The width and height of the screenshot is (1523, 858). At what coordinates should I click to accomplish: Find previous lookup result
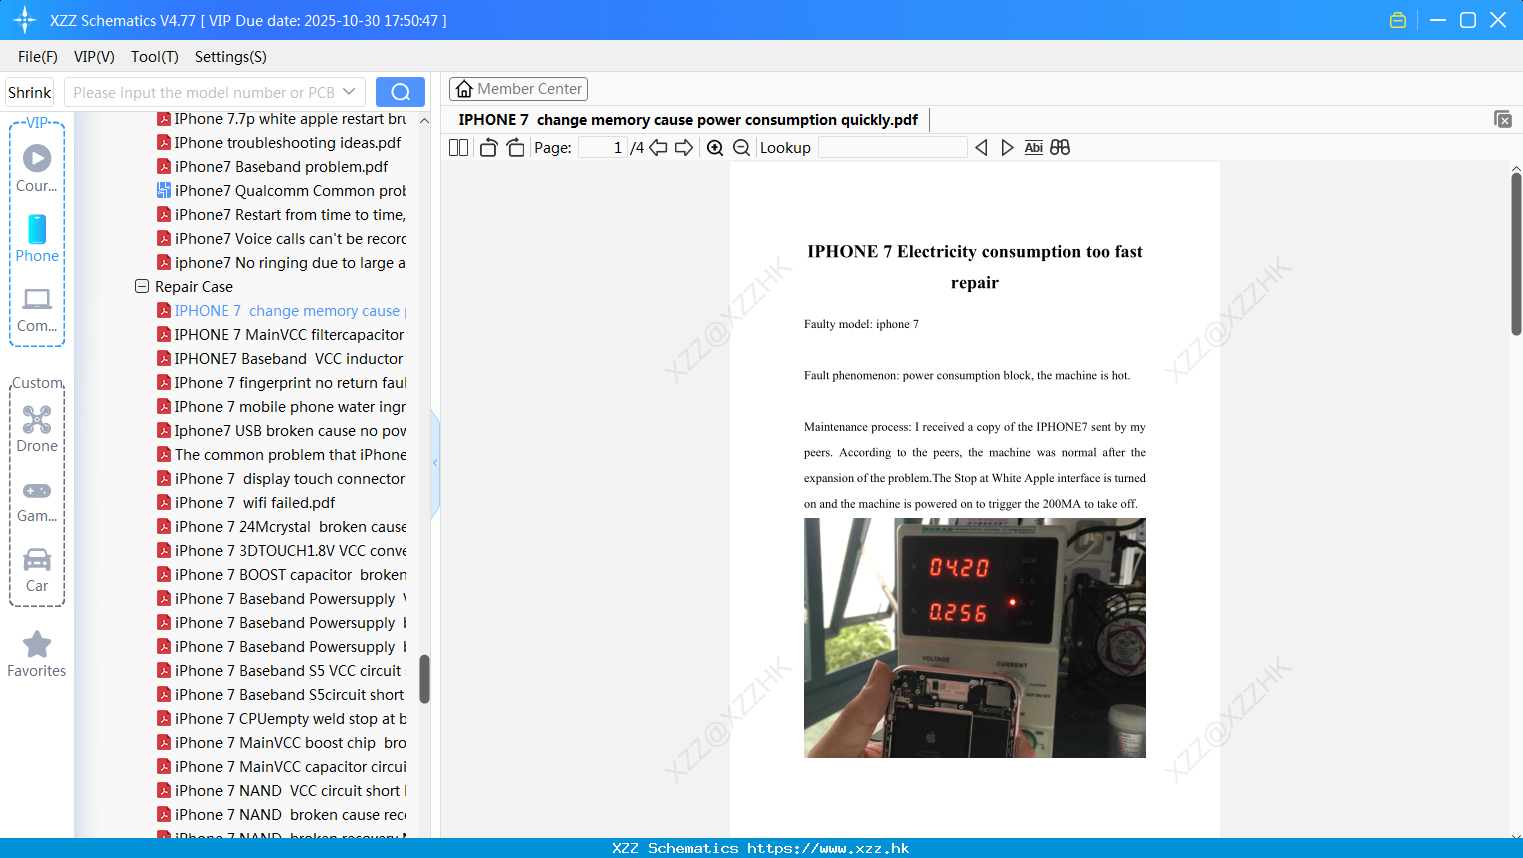(x=981, y=147)
